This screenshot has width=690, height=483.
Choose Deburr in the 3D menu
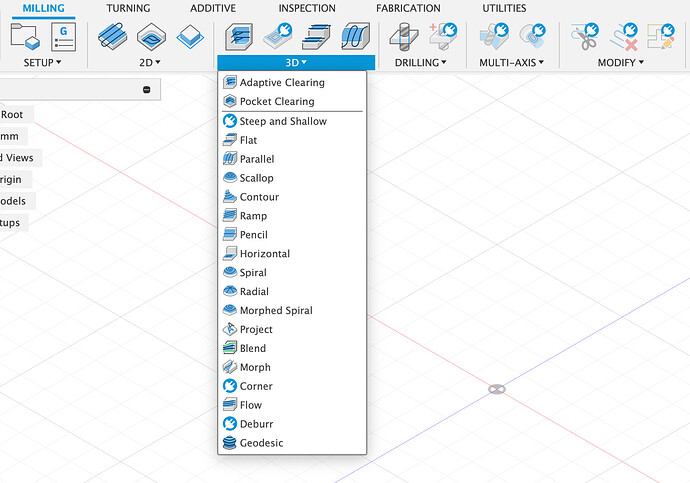point(292,424)
